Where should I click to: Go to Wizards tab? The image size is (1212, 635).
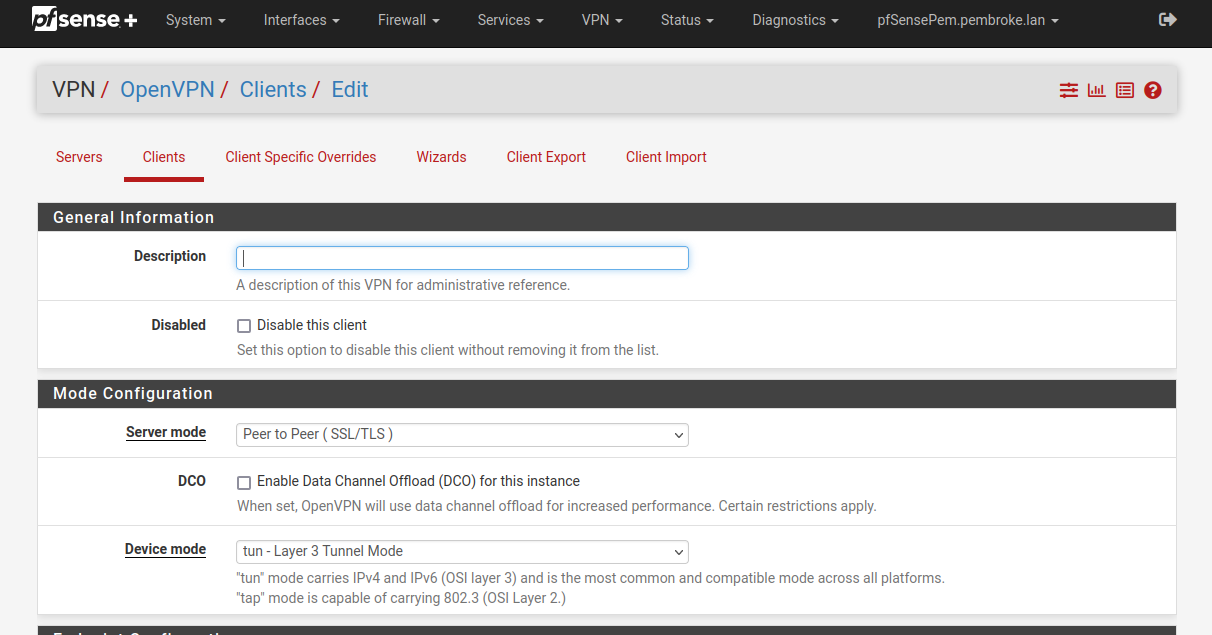[x=441, y=157]
